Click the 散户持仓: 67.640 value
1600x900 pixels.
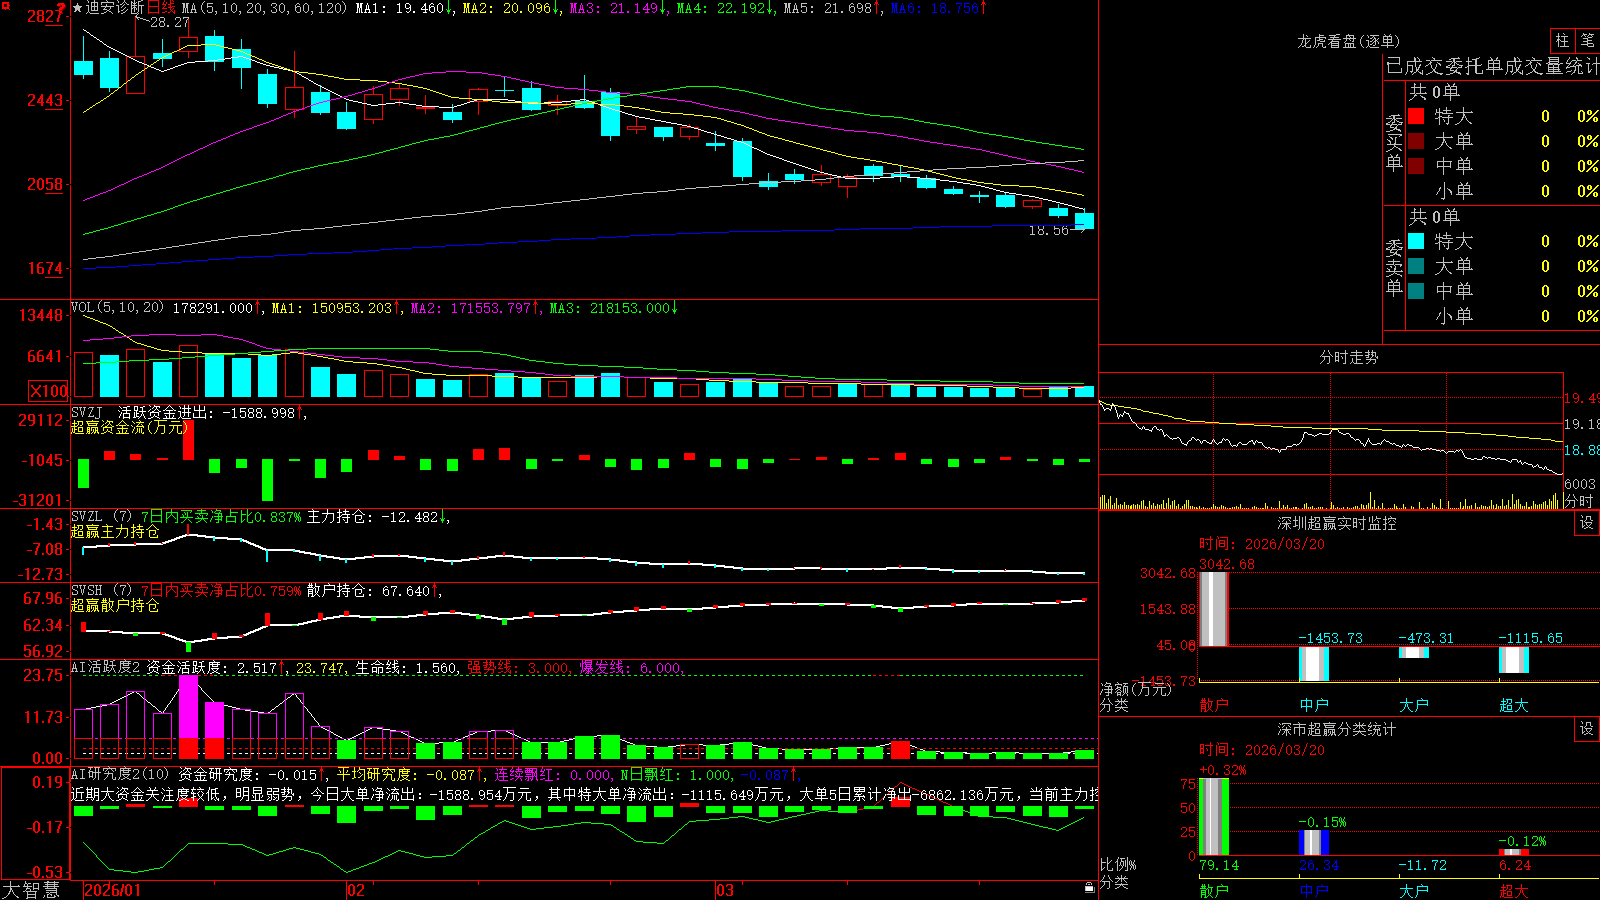(369, 591)
